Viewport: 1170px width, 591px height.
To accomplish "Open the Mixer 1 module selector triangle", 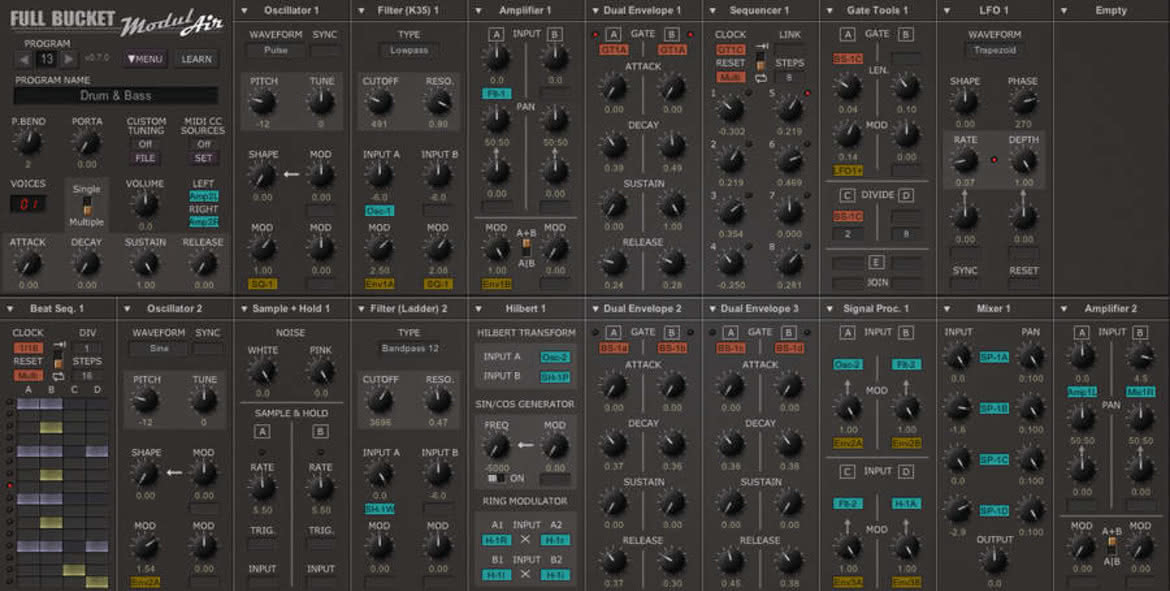I will pyautogui.click(x=947, y=308).
